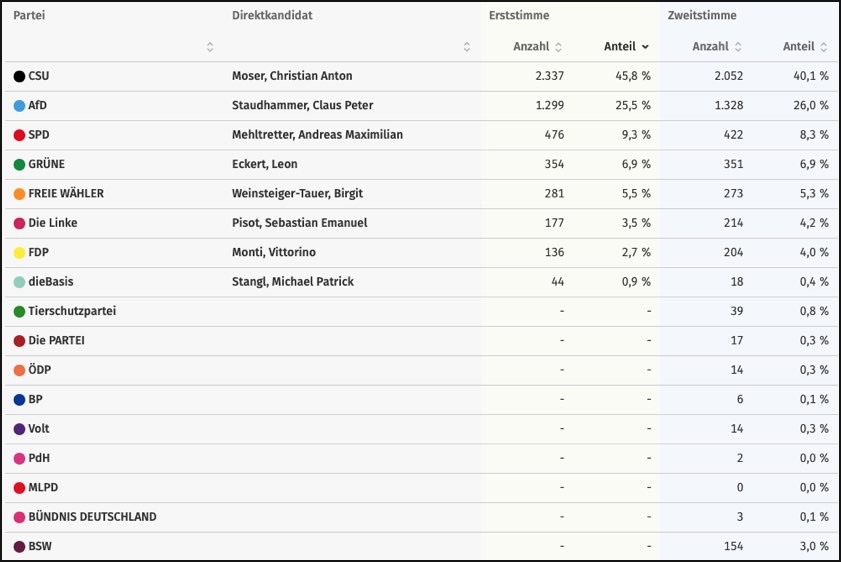Image resolution: width=841 pixels, height=562 pixels.
Task: Click the yellow FDP party dot
Action: (x=19, y=253)
